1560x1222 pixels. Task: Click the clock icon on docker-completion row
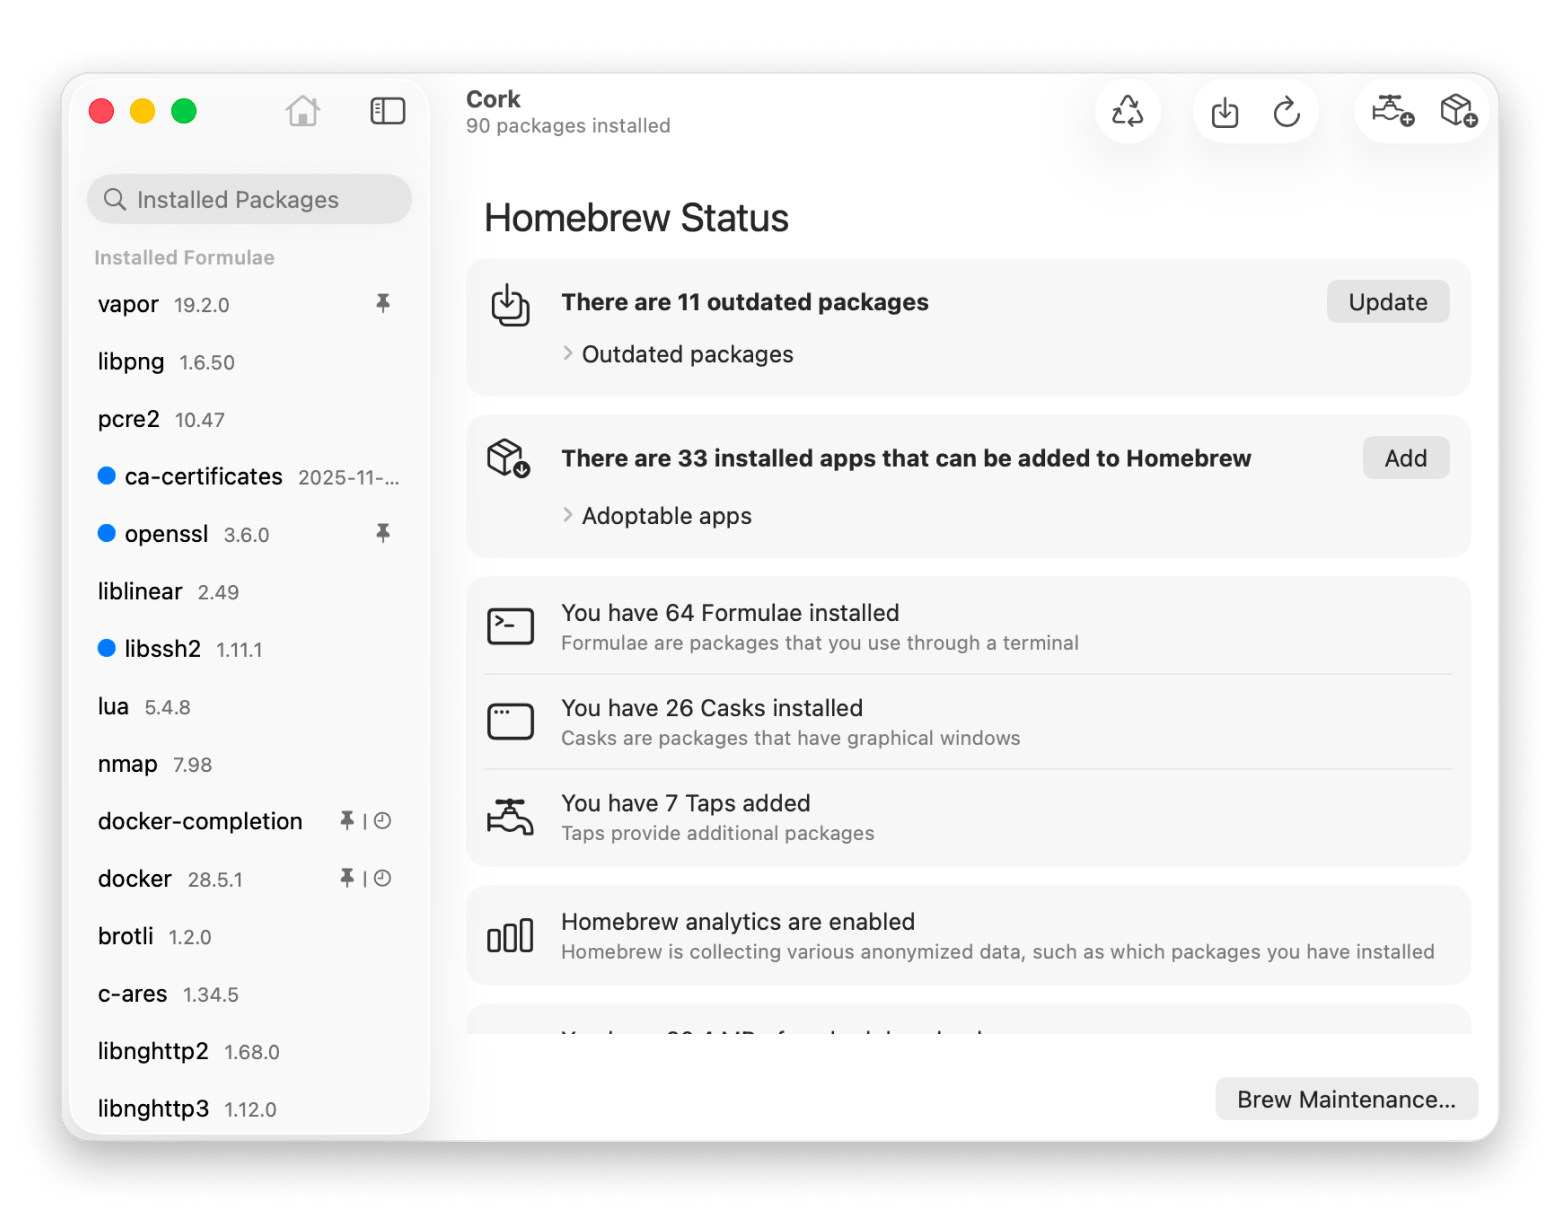[x=382, y=821]
